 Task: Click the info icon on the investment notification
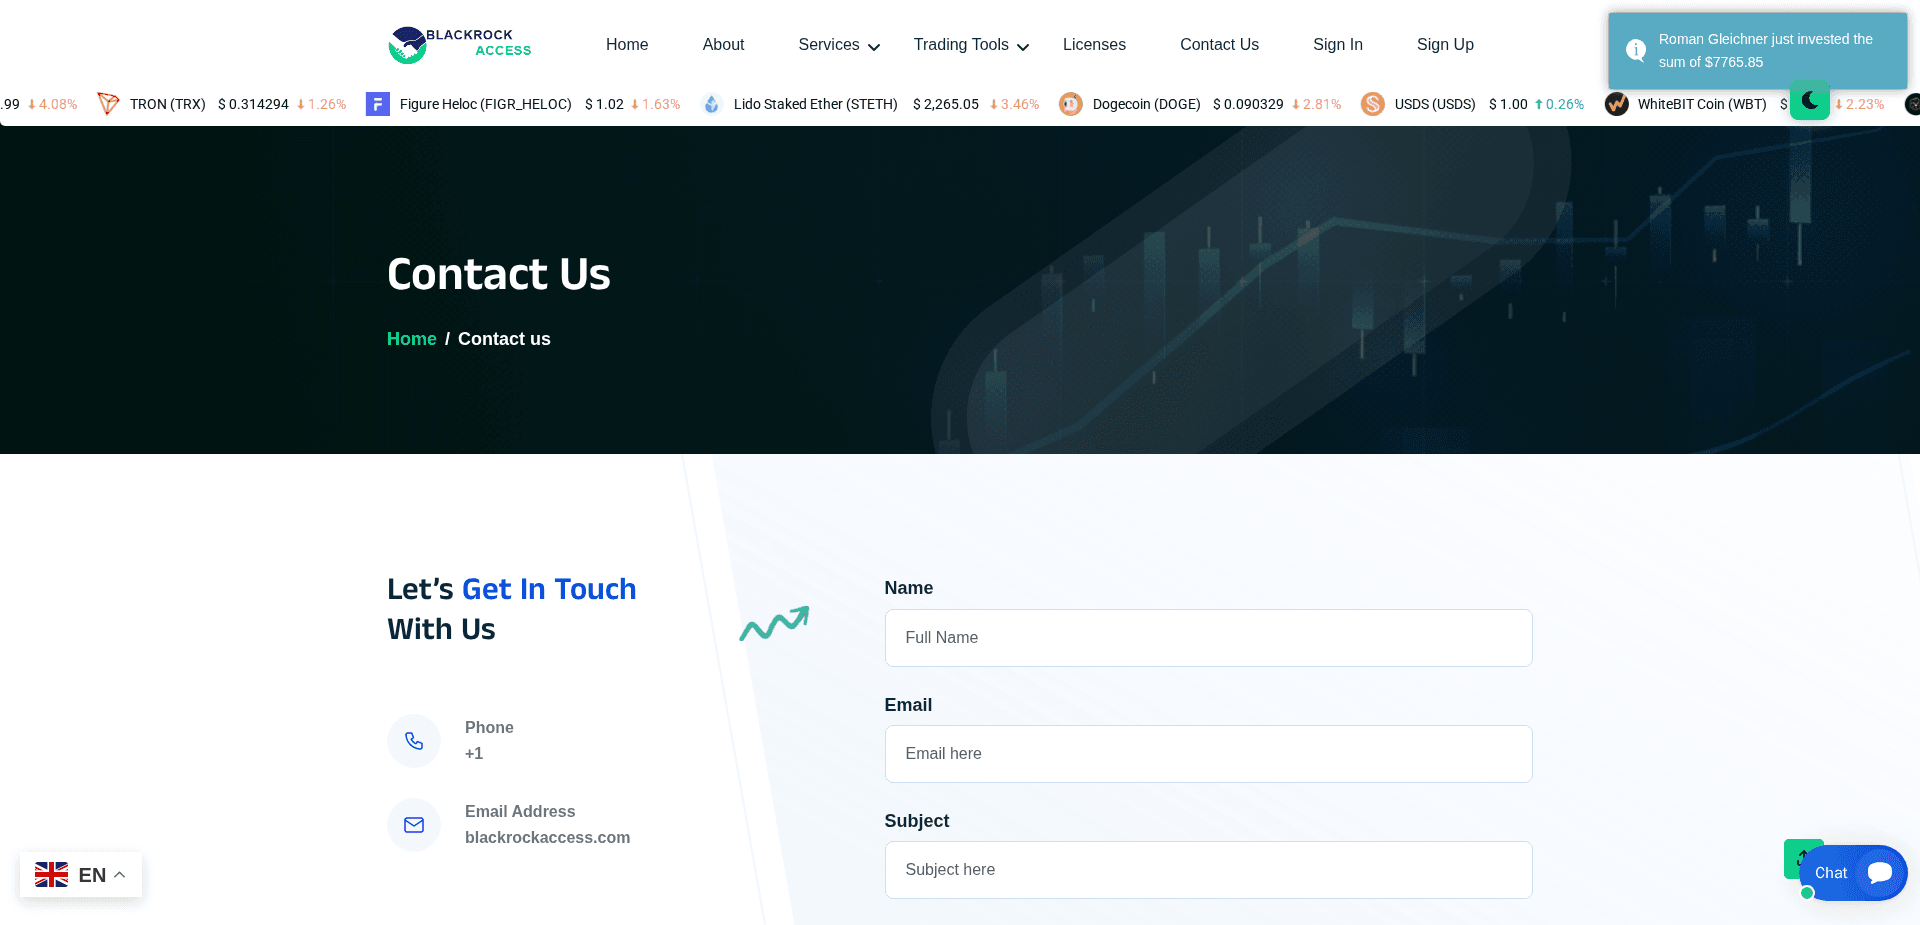click(1636, 49)
